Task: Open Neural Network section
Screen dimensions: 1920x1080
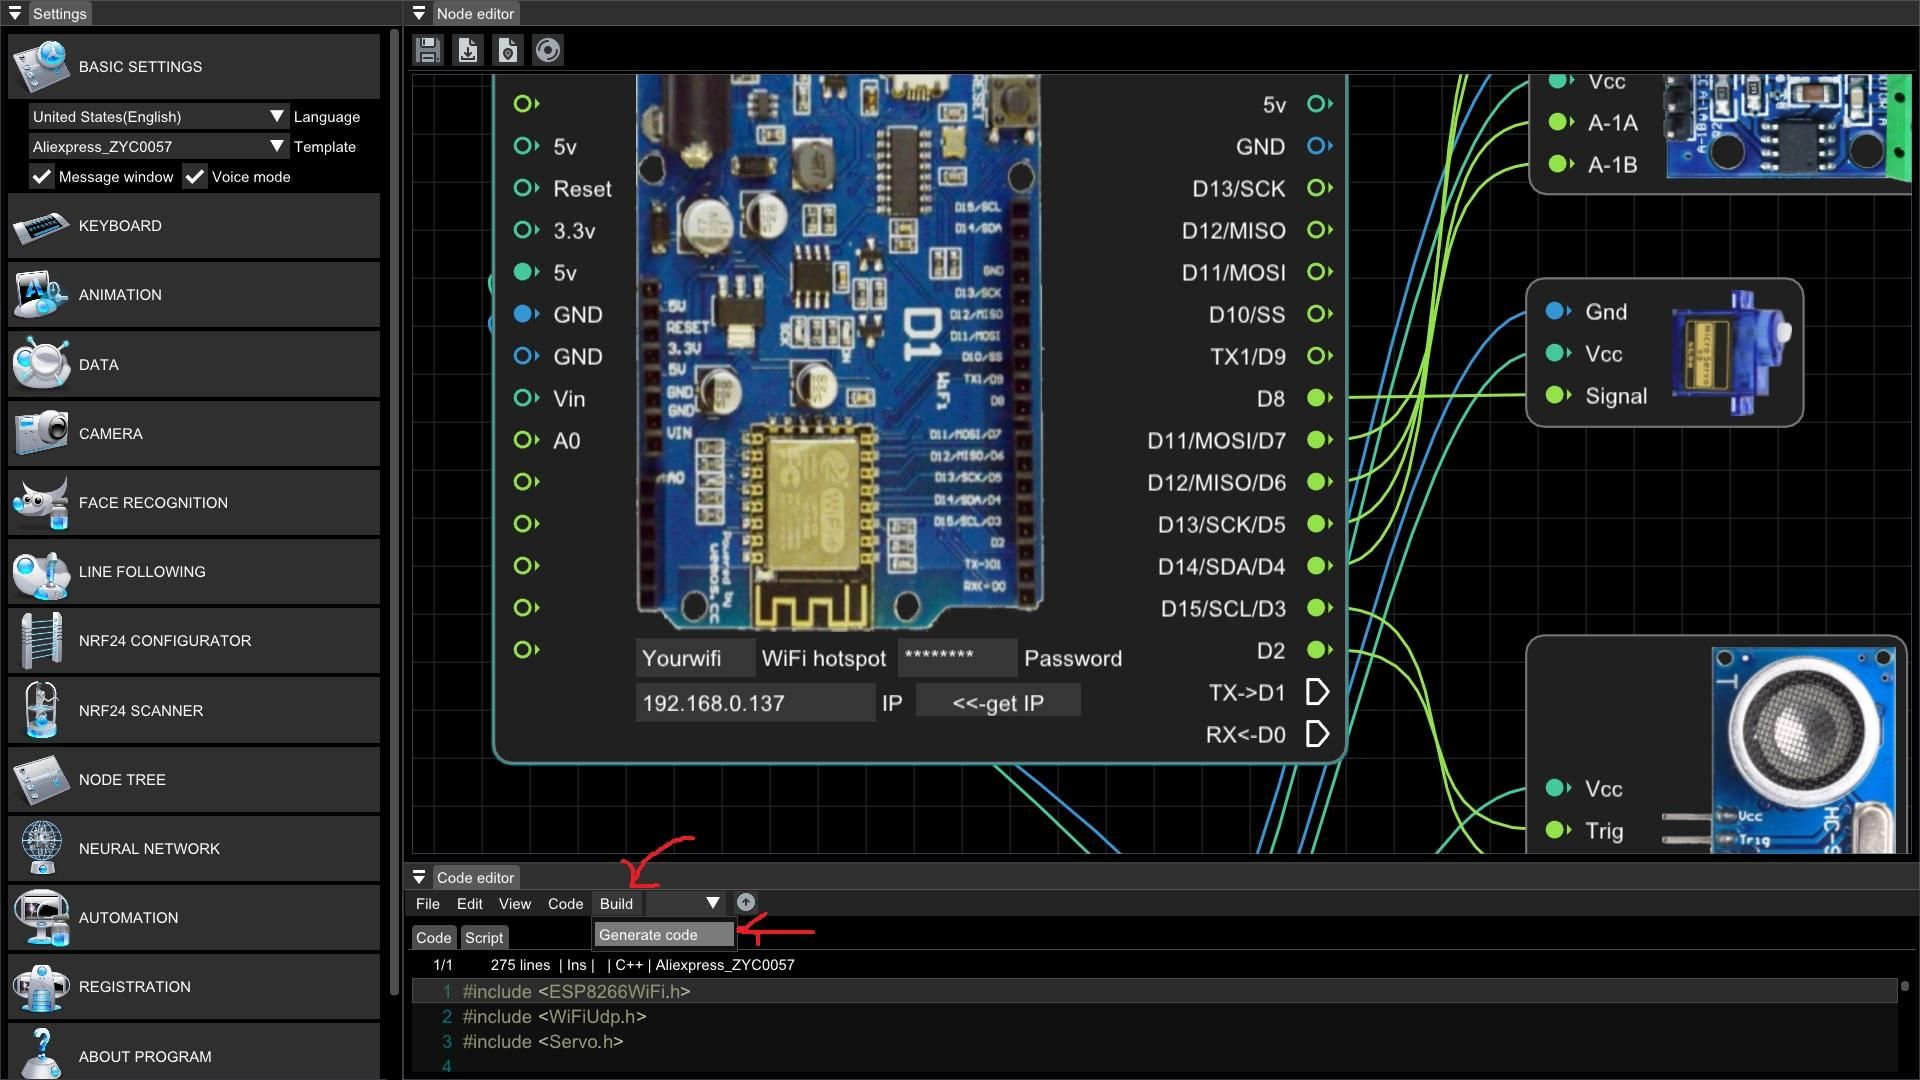Action: [x=194, y=849]
